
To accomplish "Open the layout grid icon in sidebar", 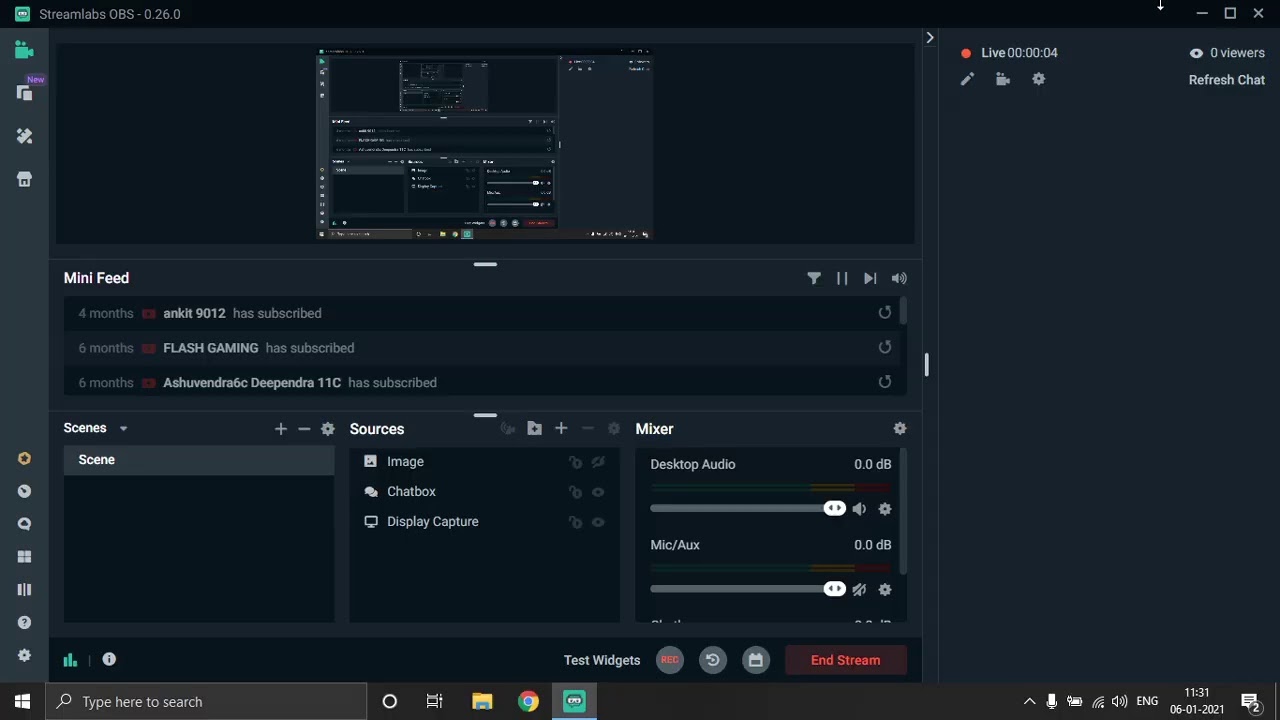I will (25, 557).
